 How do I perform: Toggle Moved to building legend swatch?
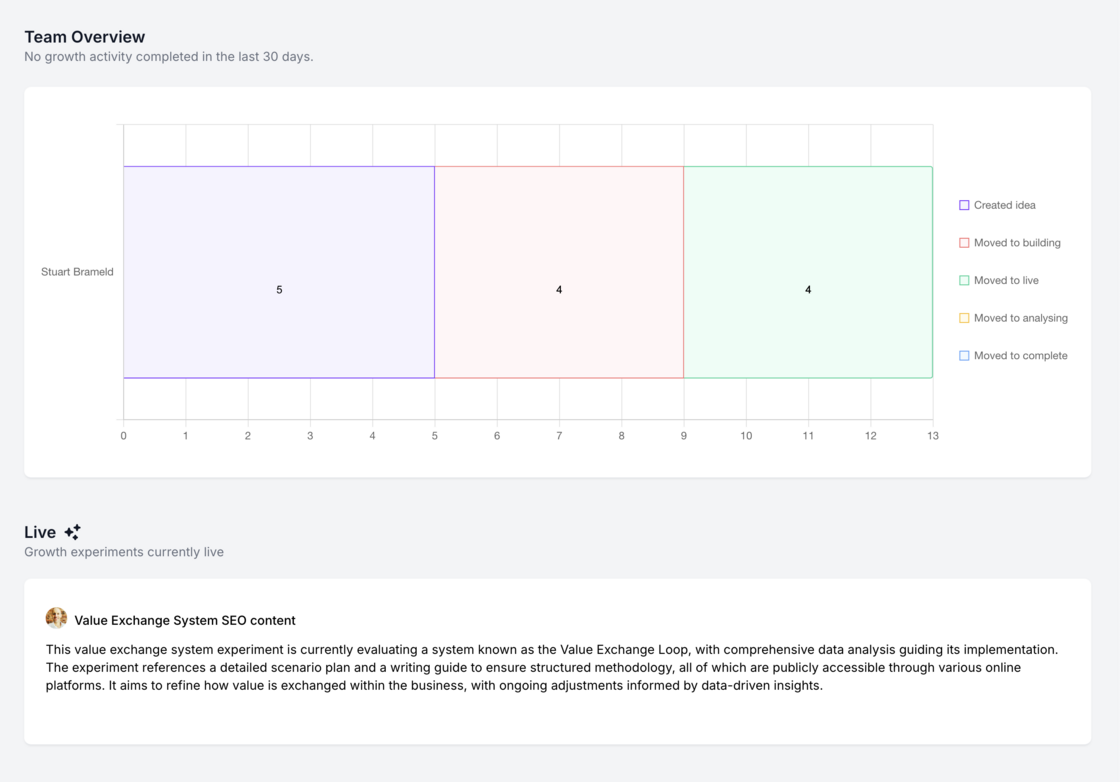pos(964,243)
